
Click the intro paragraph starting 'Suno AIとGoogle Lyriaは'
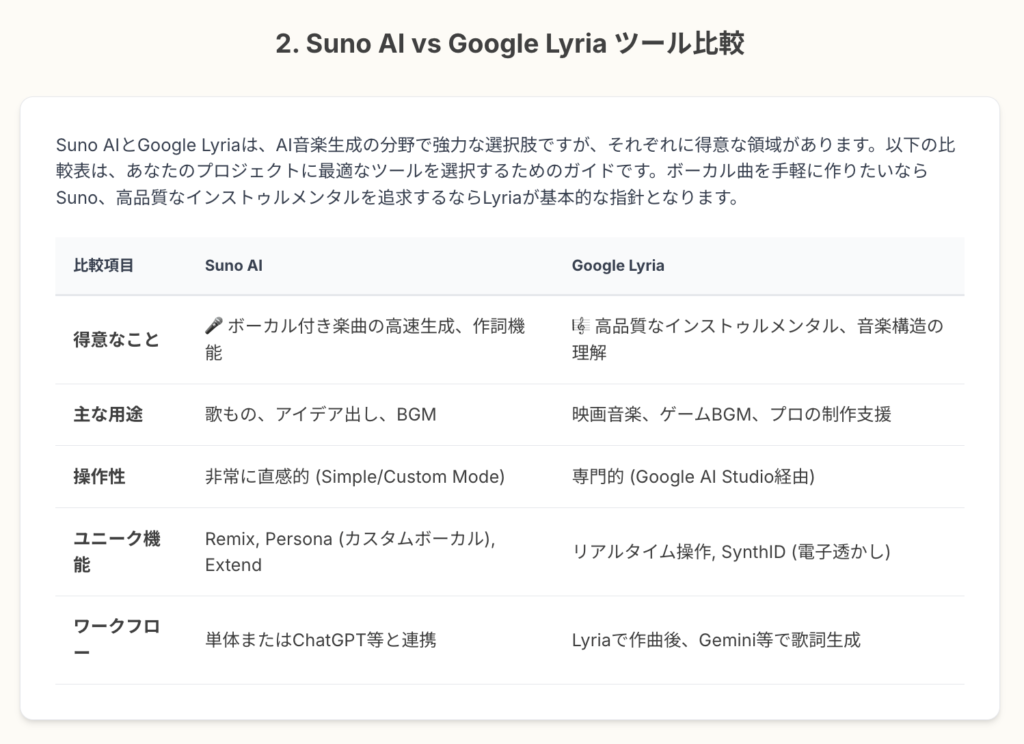click(x=506, y=170)
